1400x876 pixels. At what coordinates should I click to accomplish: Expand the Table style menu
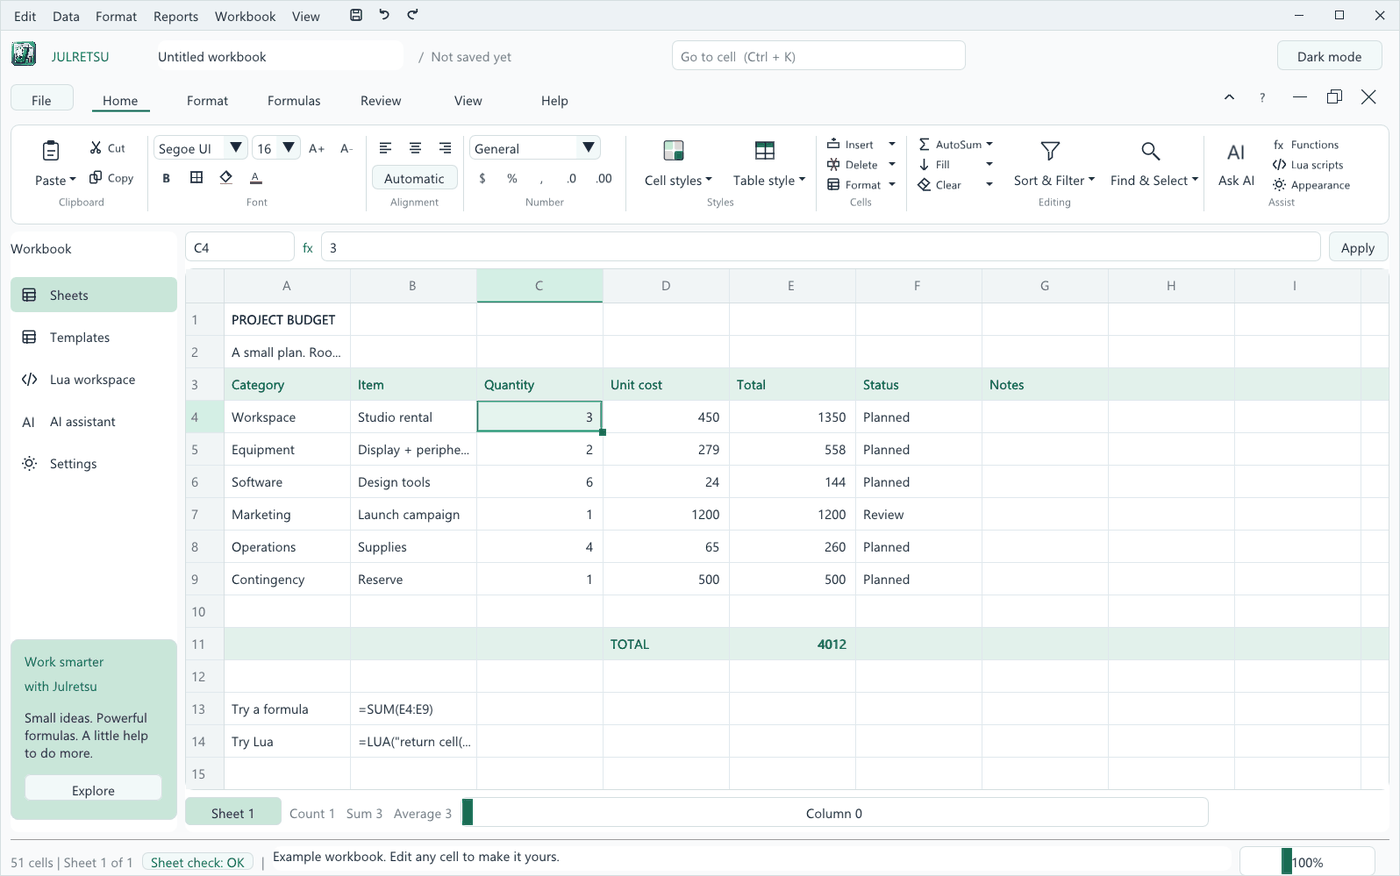pos(769,180)
